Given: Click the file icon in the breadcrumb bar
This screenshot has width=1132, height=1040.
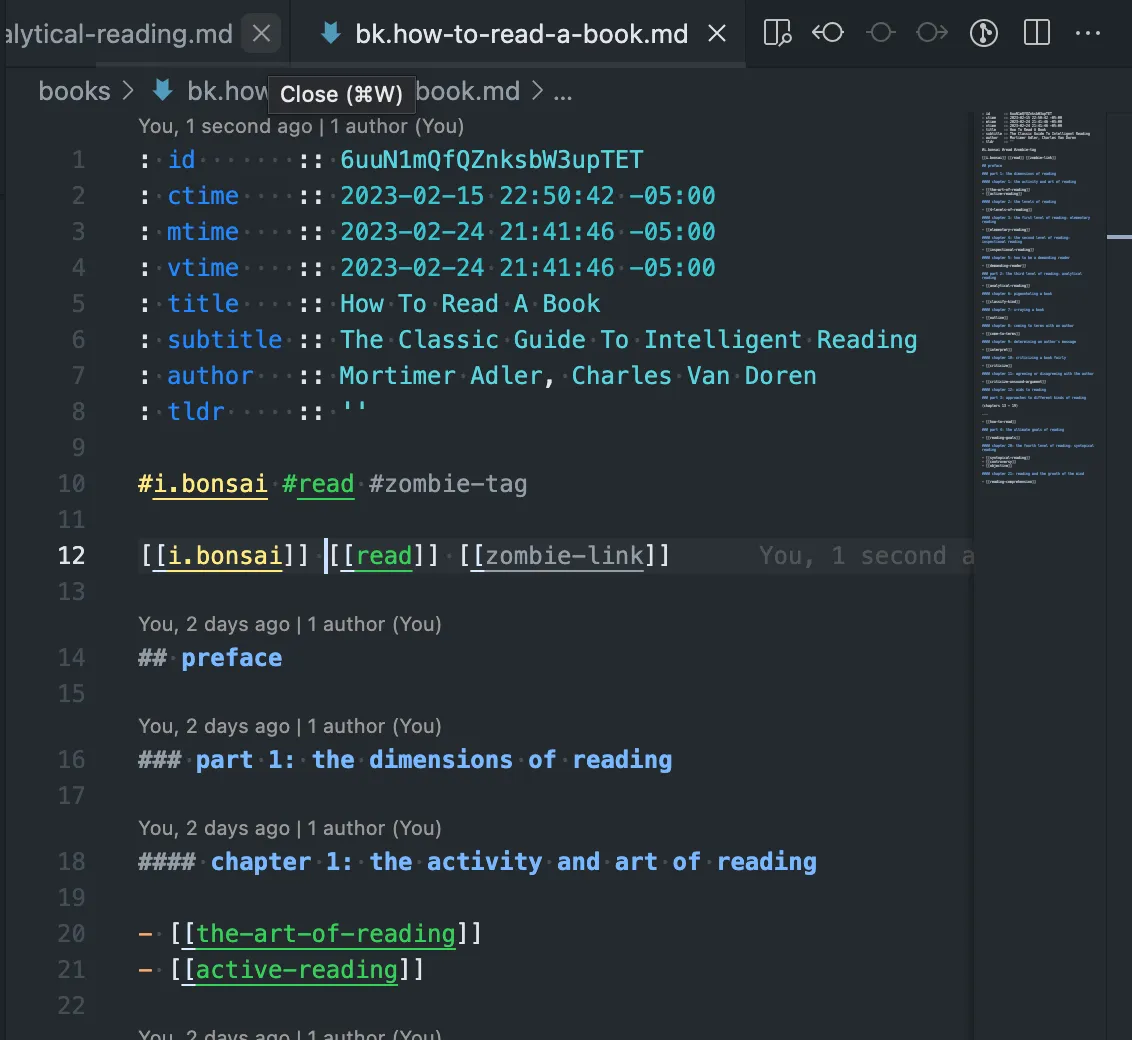Looking at the screenshot, I should click(x=161, y=91).
